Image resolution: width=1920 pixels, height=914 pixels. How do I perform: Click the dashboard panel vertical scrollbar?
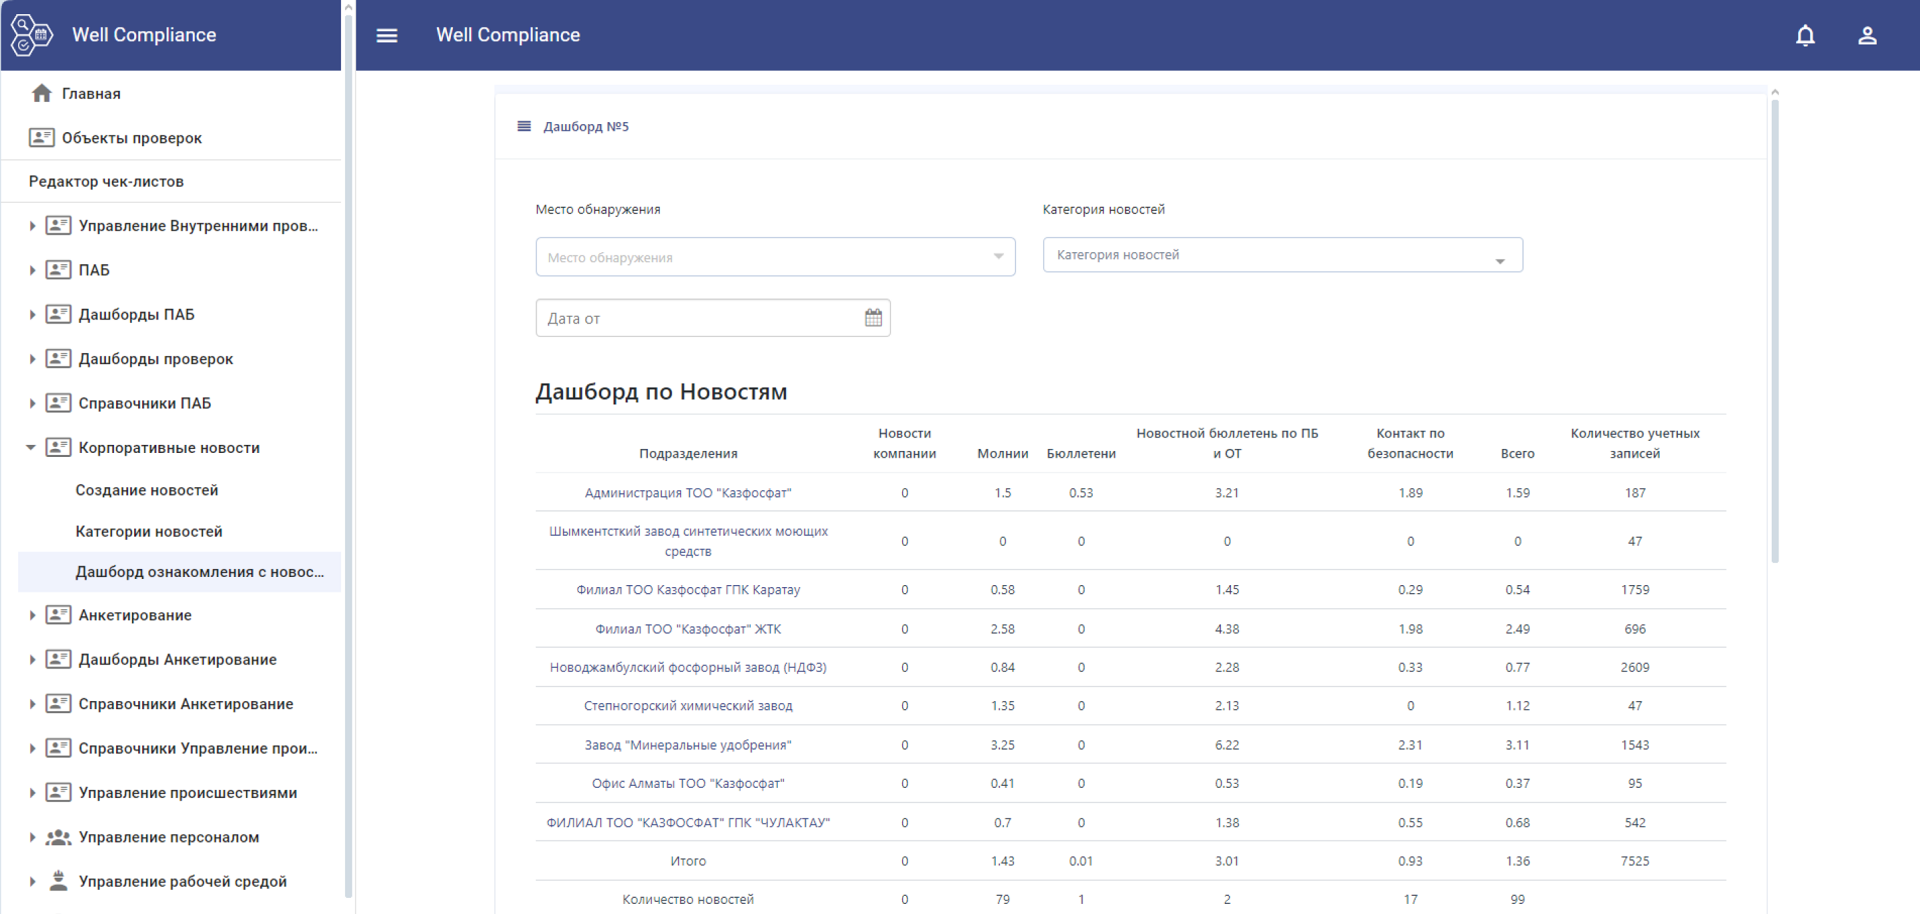1775,330
